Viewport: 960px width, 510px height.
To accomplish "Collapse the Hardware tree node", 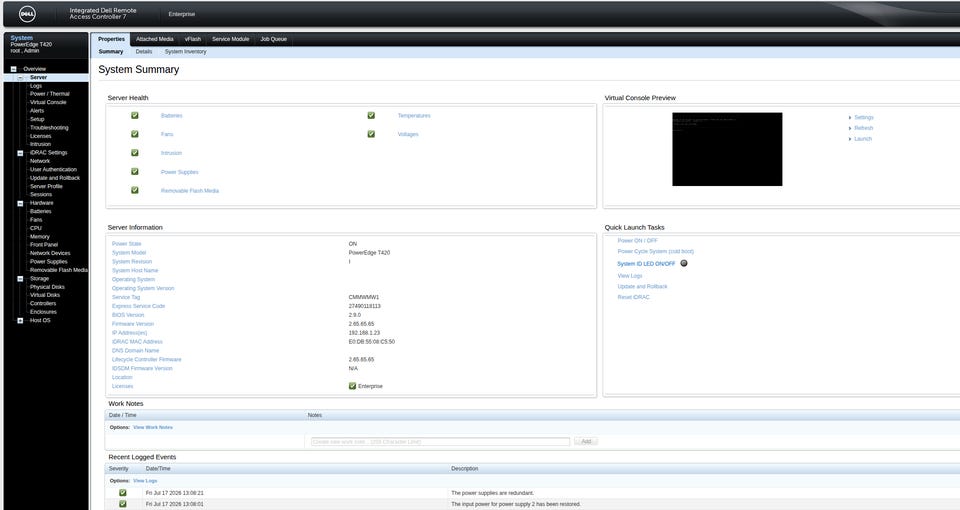I will [20, 203].
